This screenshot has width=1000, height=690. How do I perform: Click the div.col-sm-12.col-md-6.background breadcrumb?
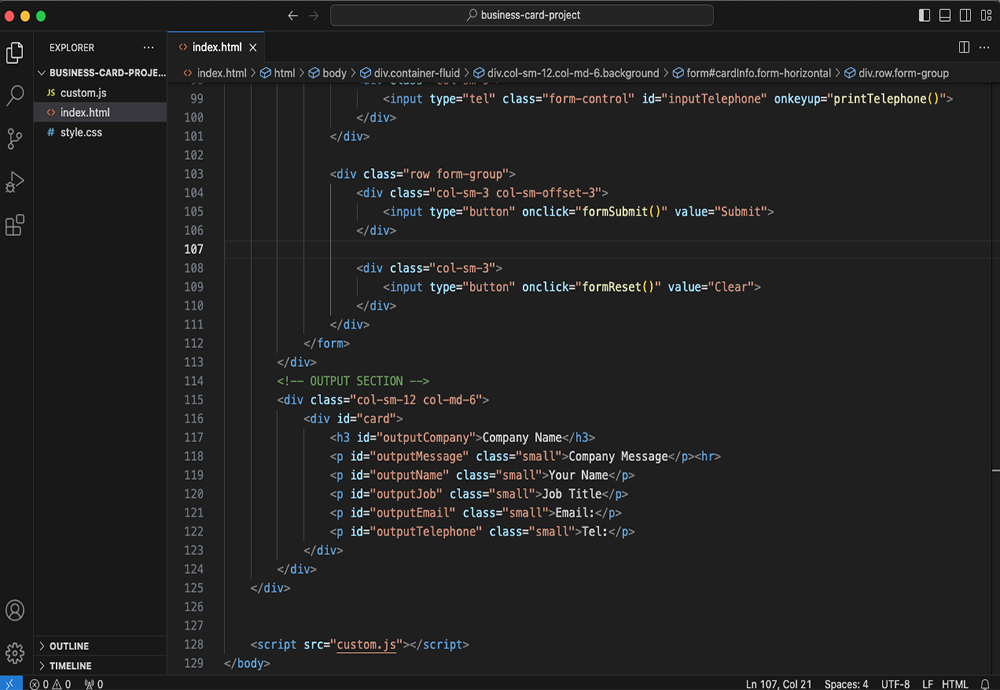pos(566,73)
